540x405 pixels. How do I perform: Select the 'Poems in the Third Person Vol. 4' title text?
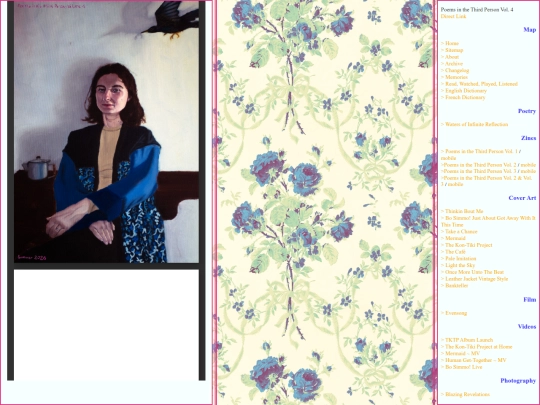477,10
